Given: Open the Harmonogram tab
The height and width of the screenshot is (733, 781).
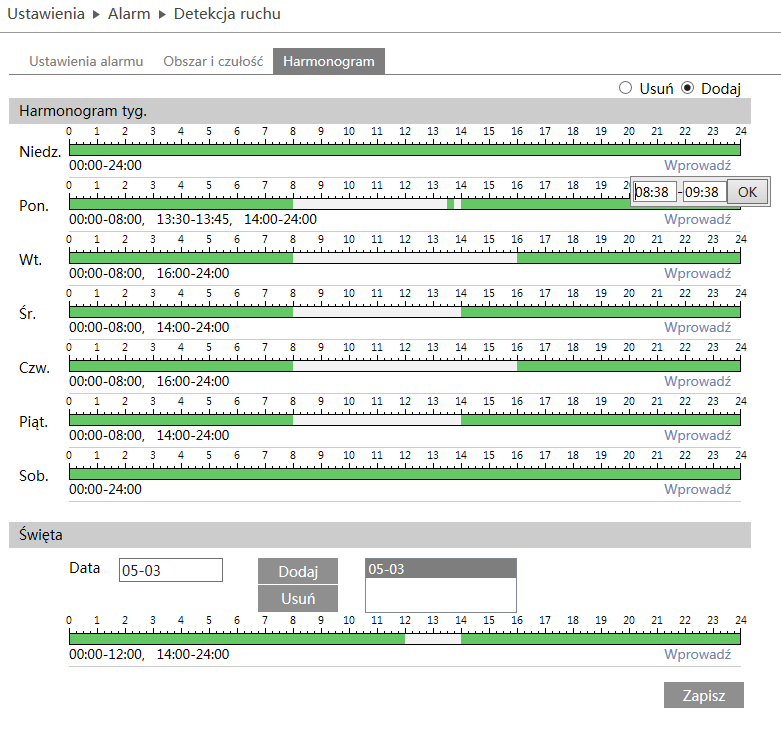Looking at the screenshot, I should (329, 61).
